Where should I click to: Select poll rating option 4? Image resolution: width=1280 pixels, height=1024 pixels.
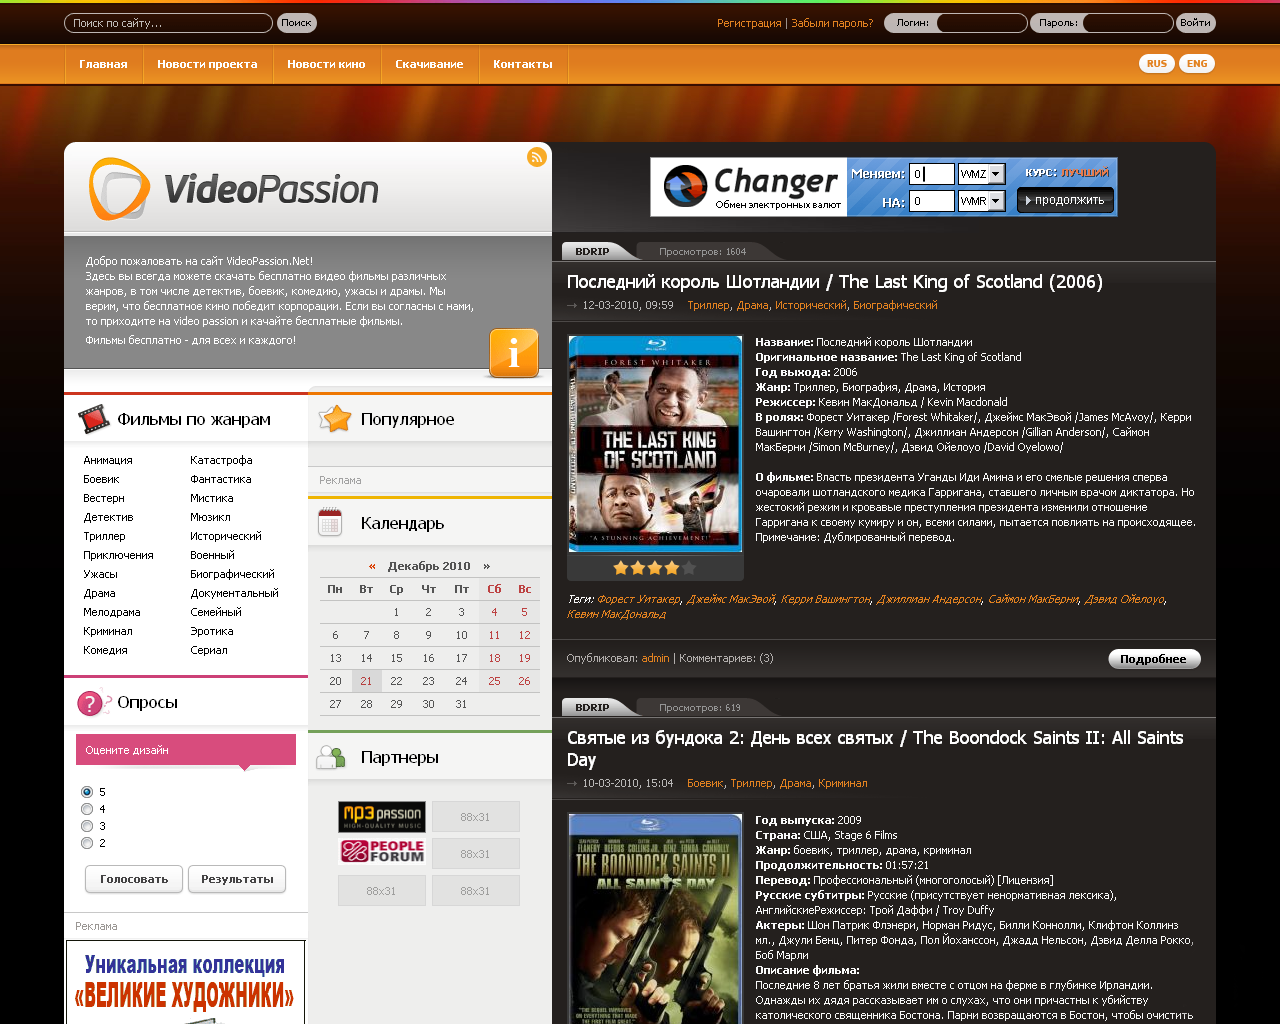pyautogui.click(x=87, y=809)
